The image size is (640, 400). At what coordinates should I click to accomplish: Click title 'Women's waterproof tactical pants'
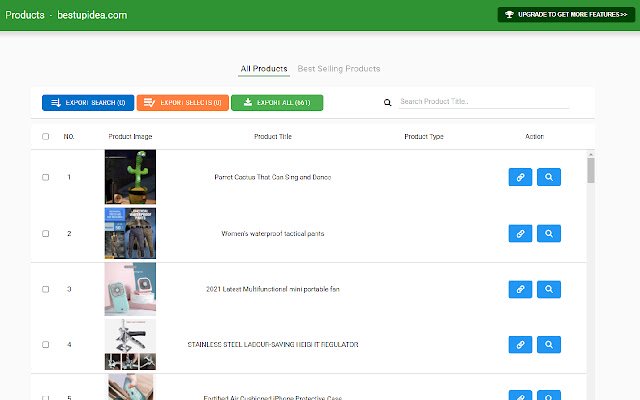tap(273, 233)
